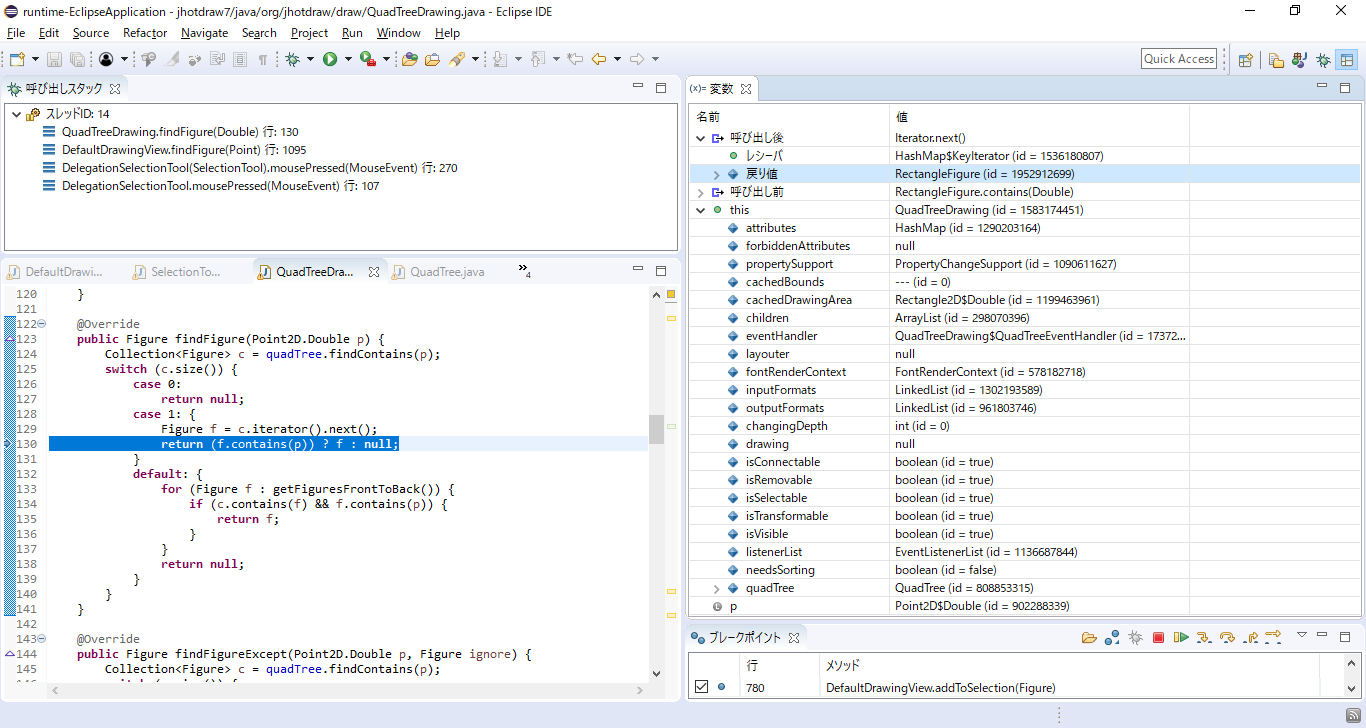Click the Back navigation yellow arrow
Image resolution: width=1366 pixels, height=728 pixels.
click(598, 59)
